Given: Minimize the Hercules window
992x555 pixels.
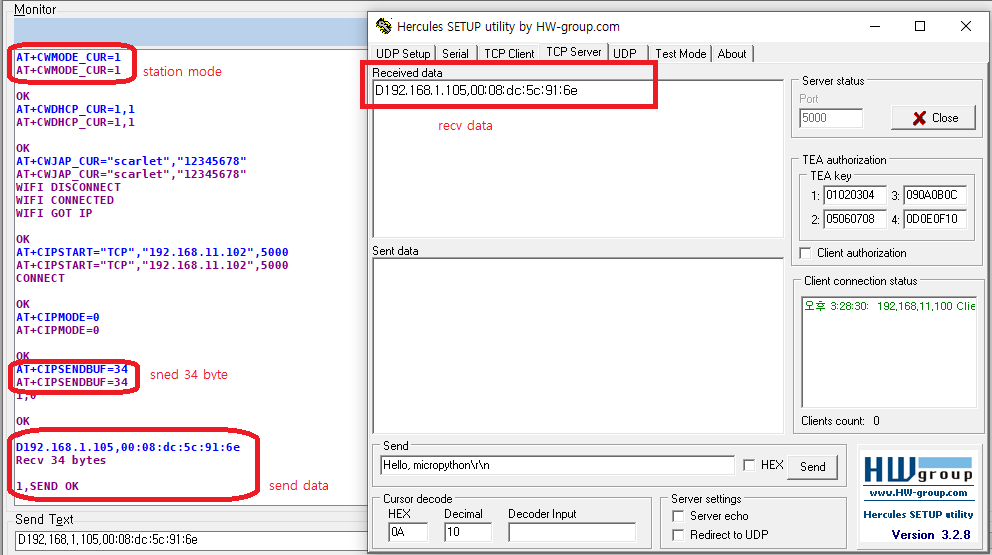Looking at the screenshot, I should click(x=875, y=27).
